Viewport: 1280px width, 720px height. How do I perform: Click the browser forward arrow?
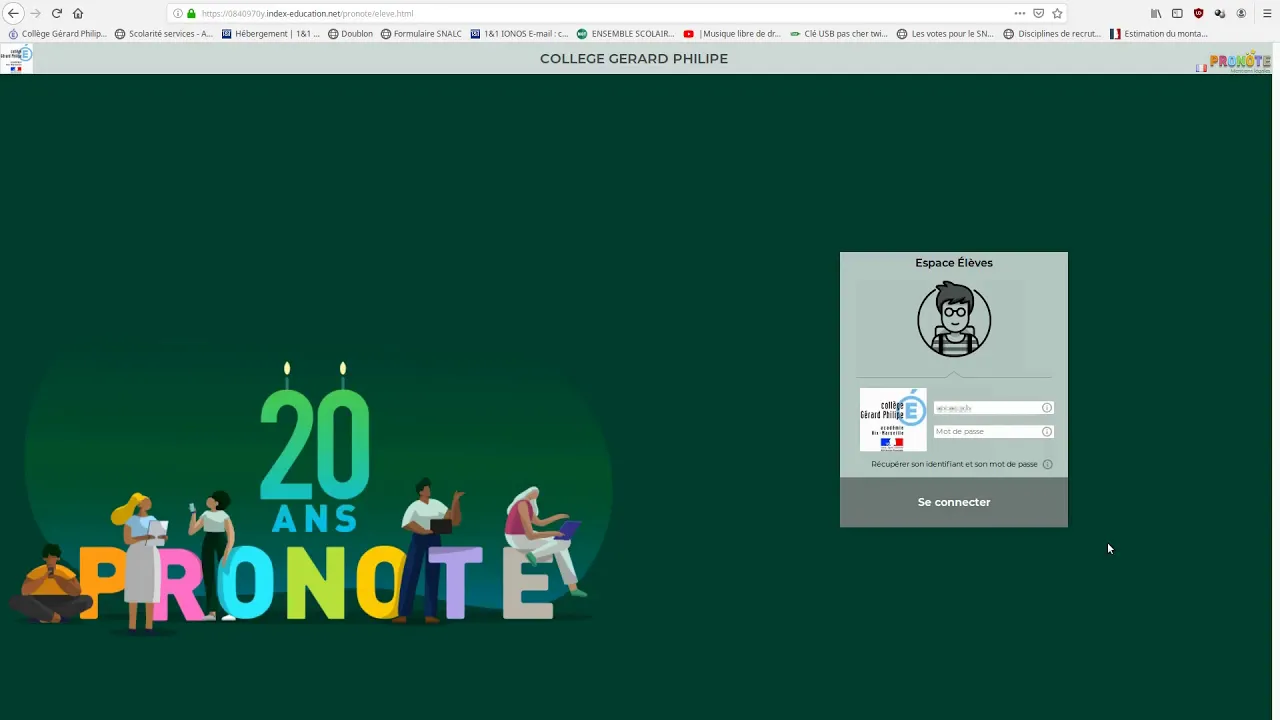pyautogui.click(x=35, y=13)
